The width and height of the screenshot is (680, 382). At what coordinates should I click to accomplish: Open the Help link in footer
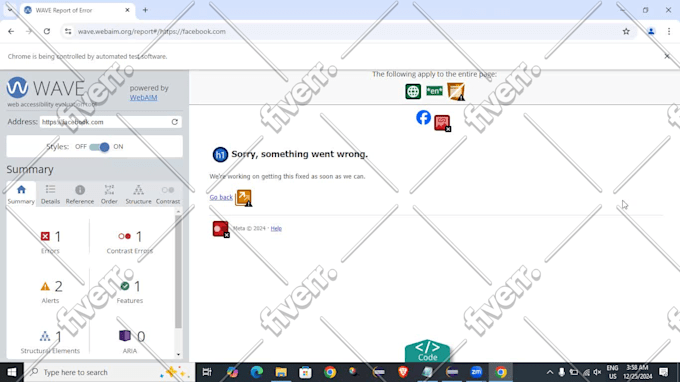pyautogui.click(x=276, y=229)
